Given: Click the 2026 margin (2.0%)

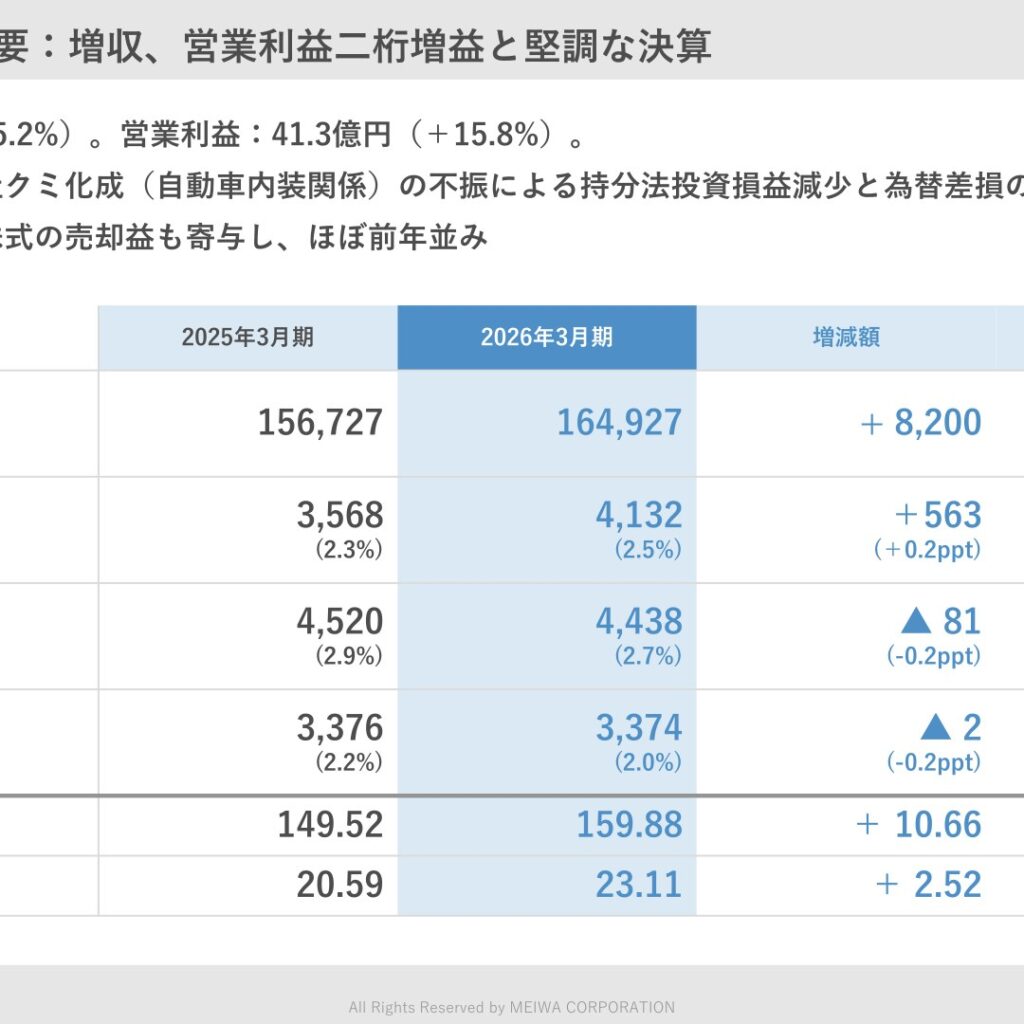Looking at the screenshot, I should [x=648, y=761].
